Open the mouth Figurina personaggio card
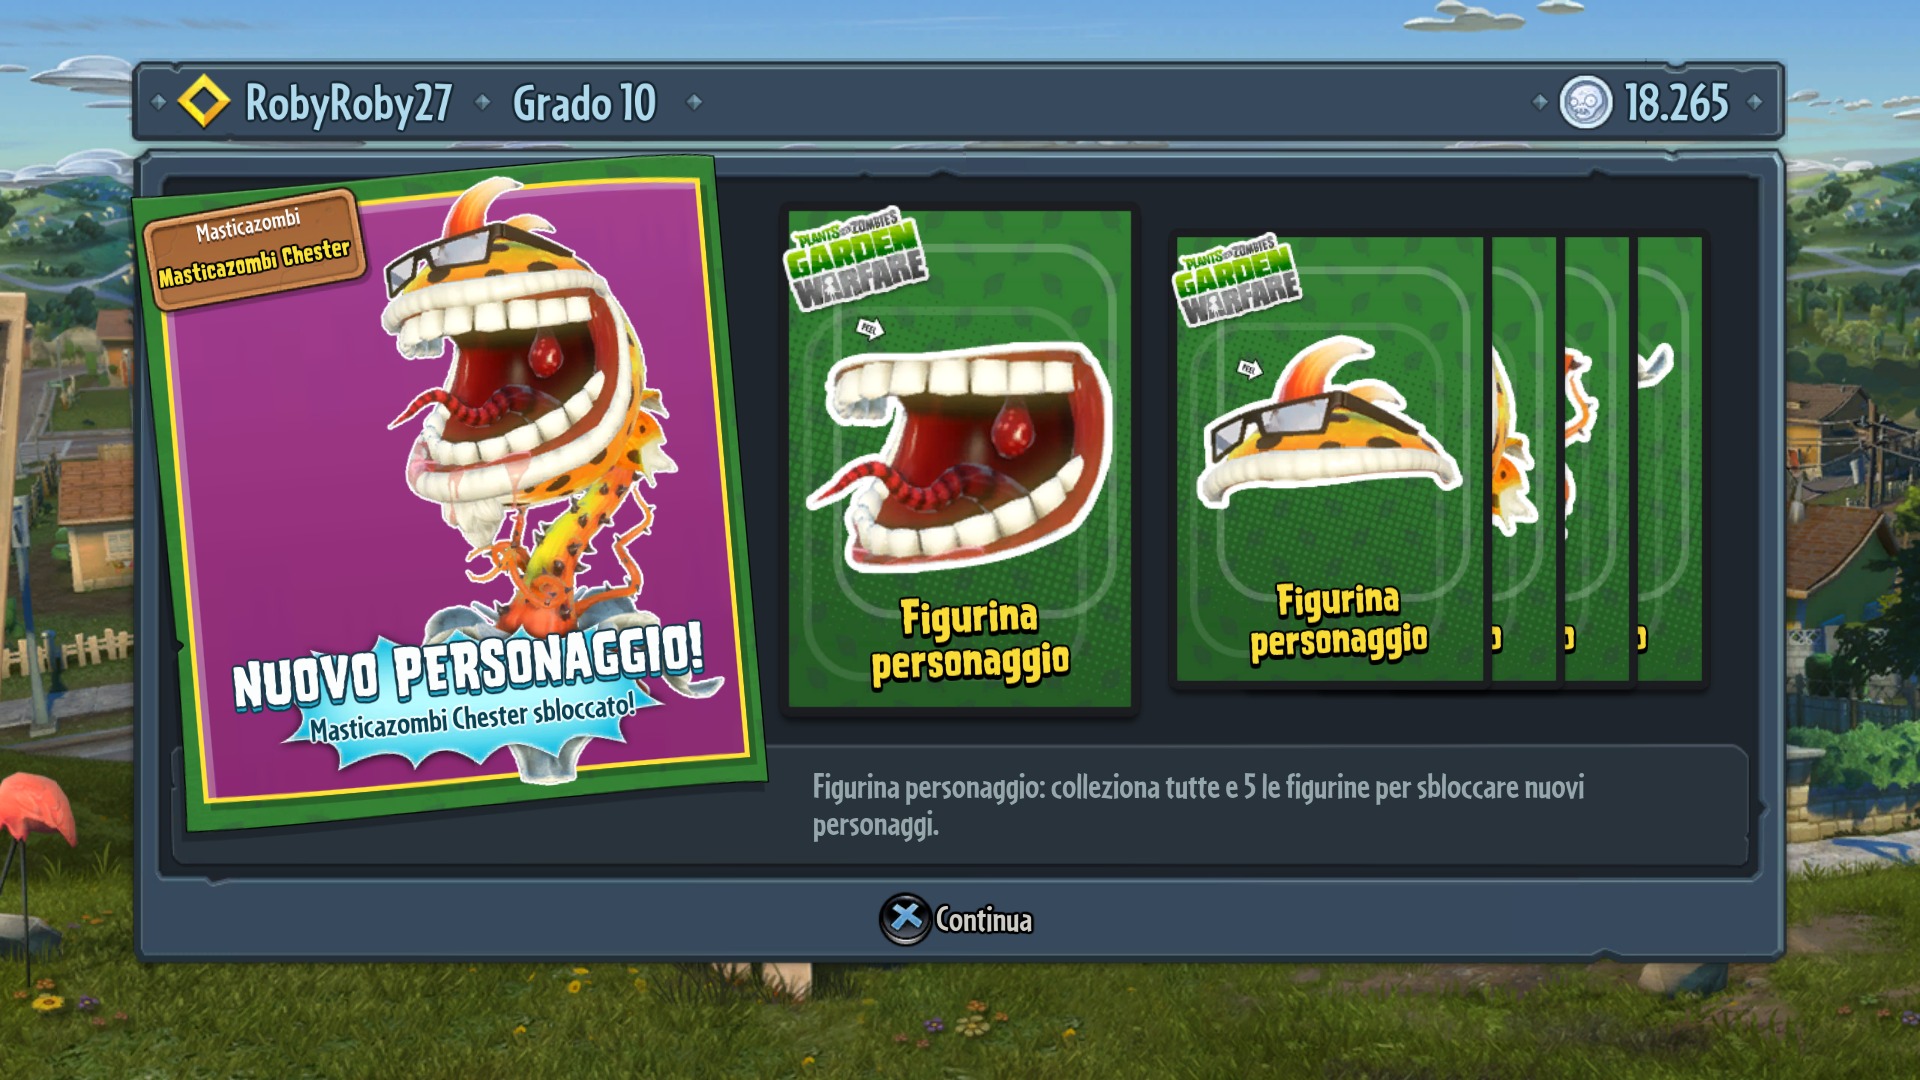 point(959,459)
